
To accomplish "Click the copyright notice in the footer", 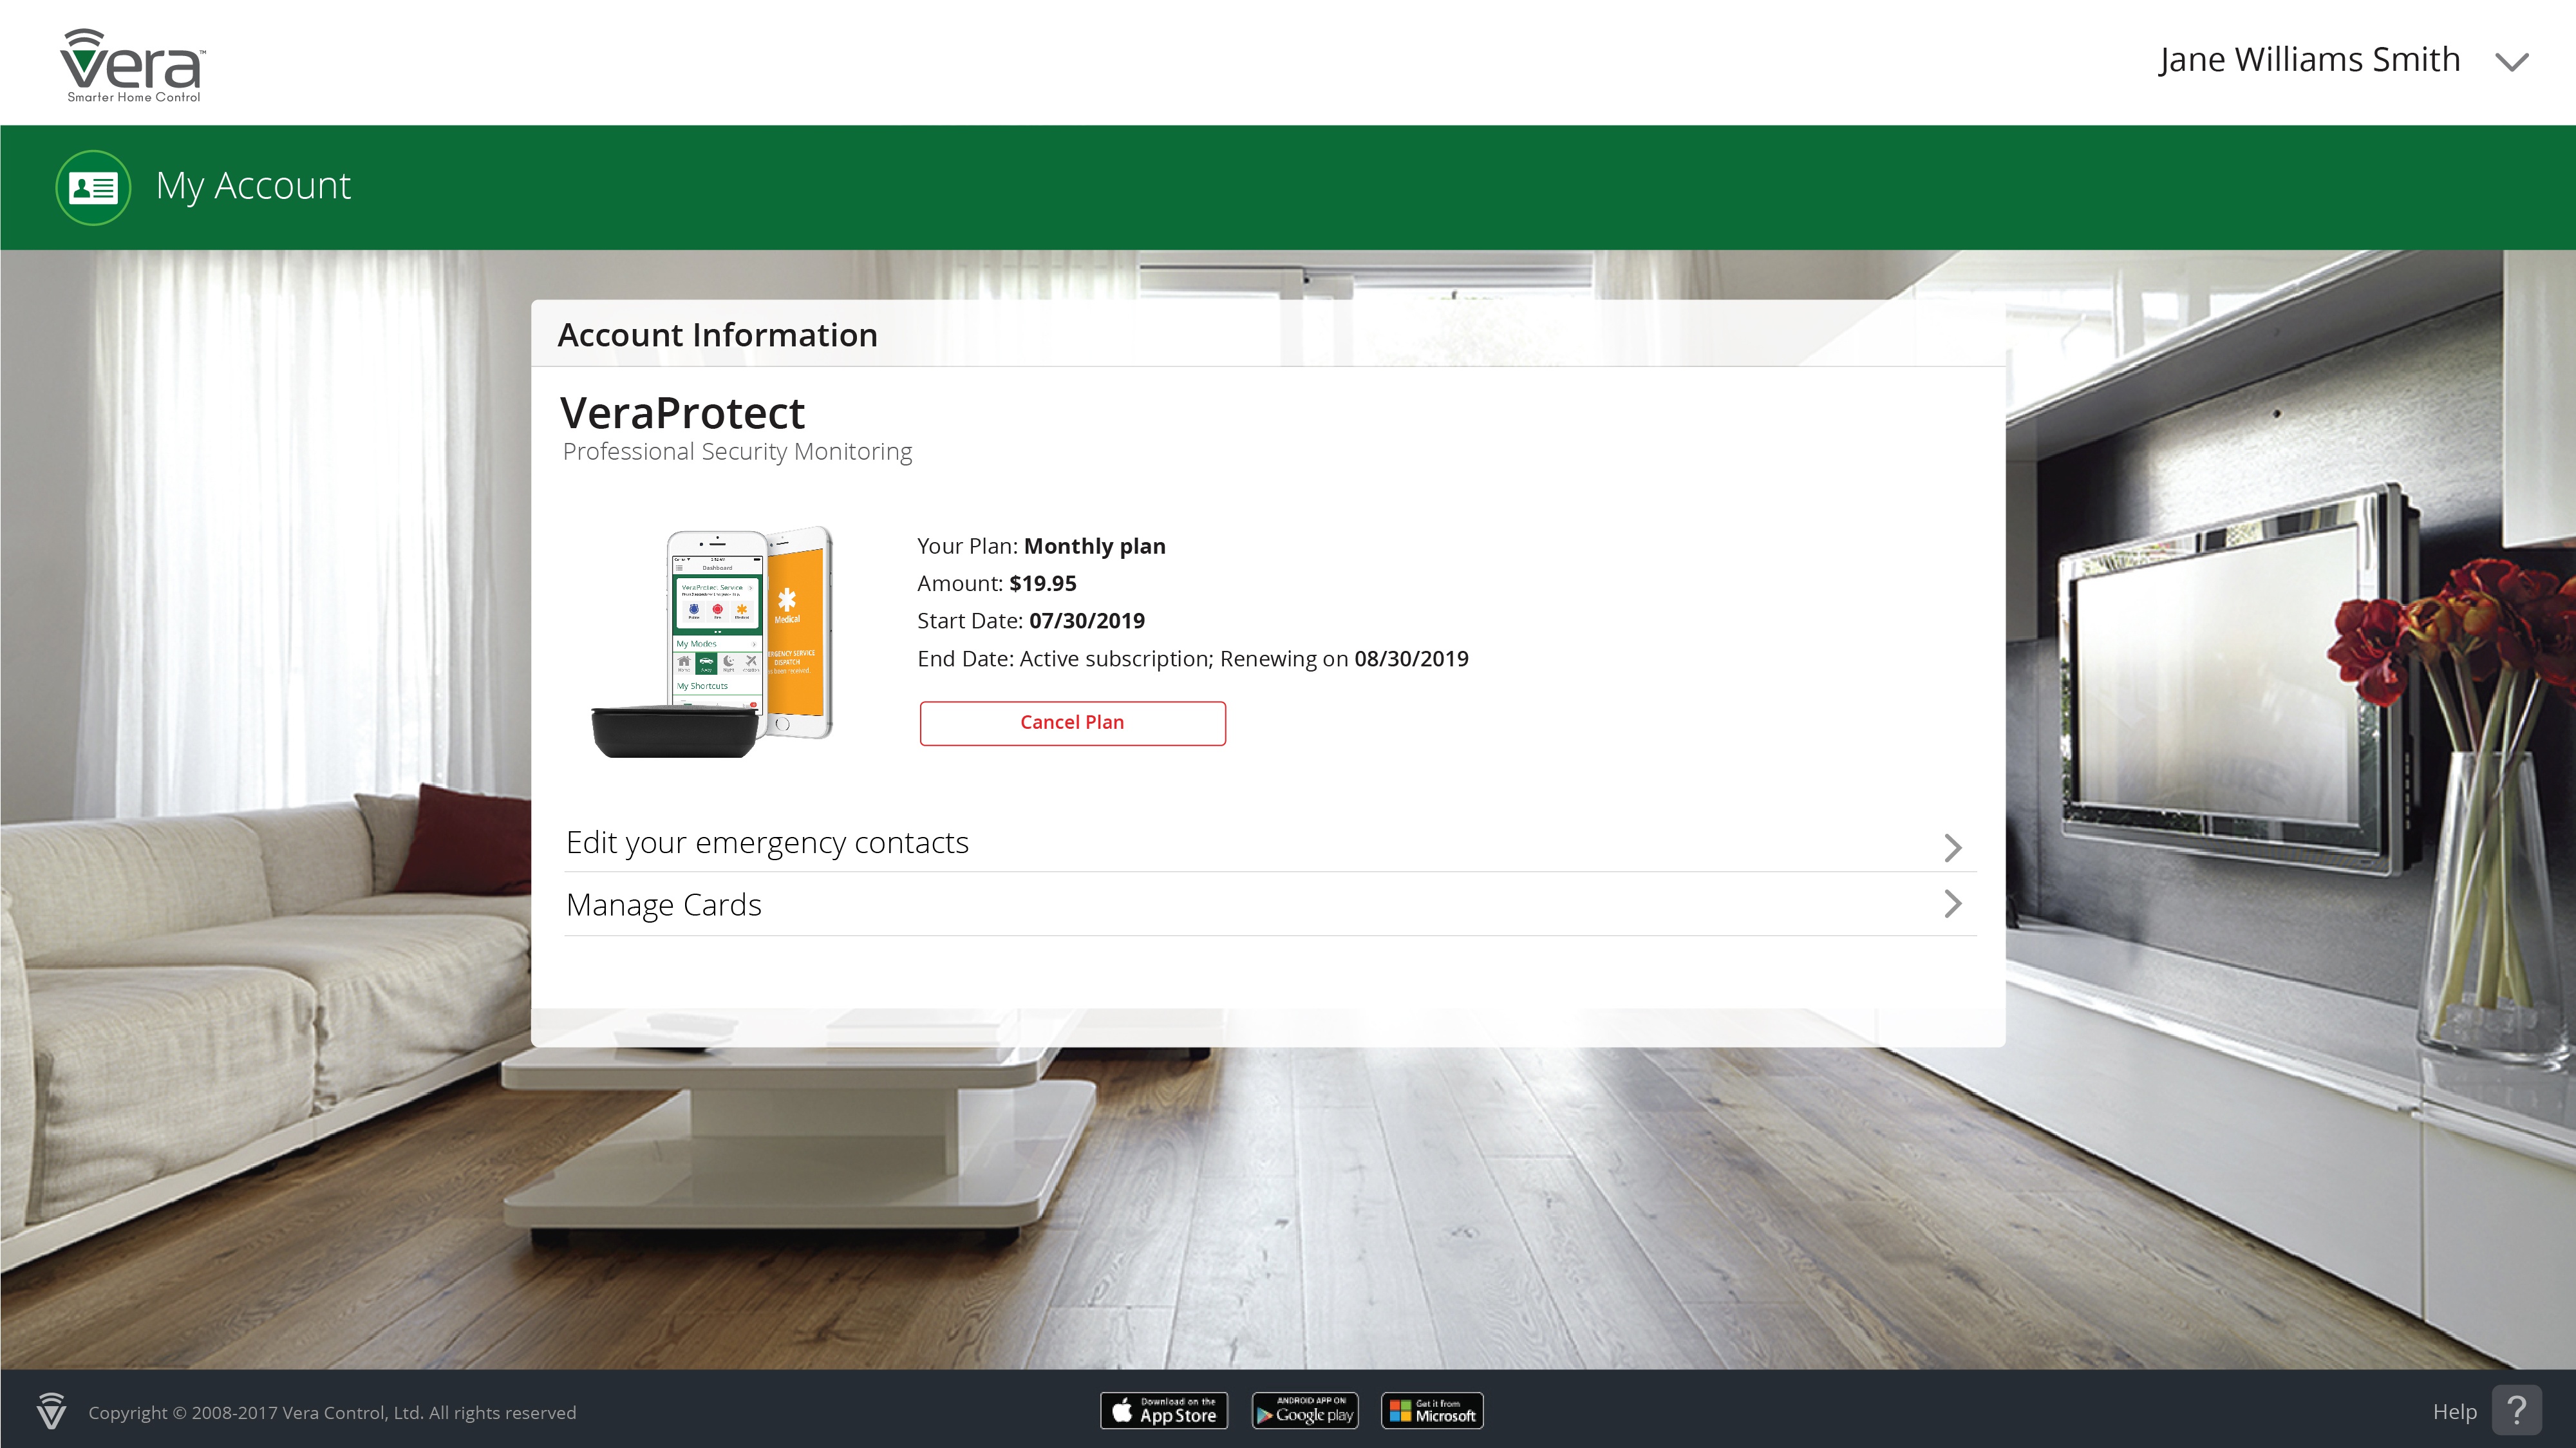I will pos(332,1413).
